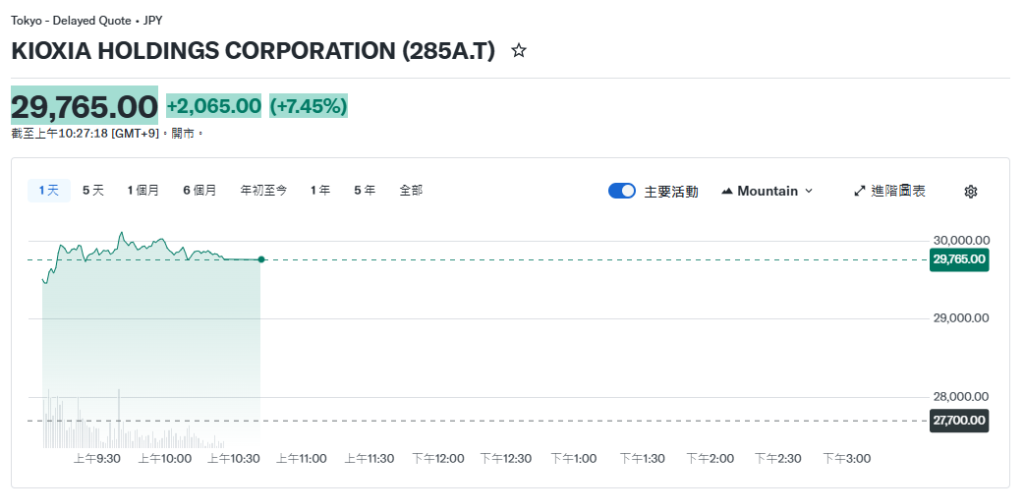1024x496 pixels.
Task: Select the 1個月 range tab
Action: coord(143,190)
